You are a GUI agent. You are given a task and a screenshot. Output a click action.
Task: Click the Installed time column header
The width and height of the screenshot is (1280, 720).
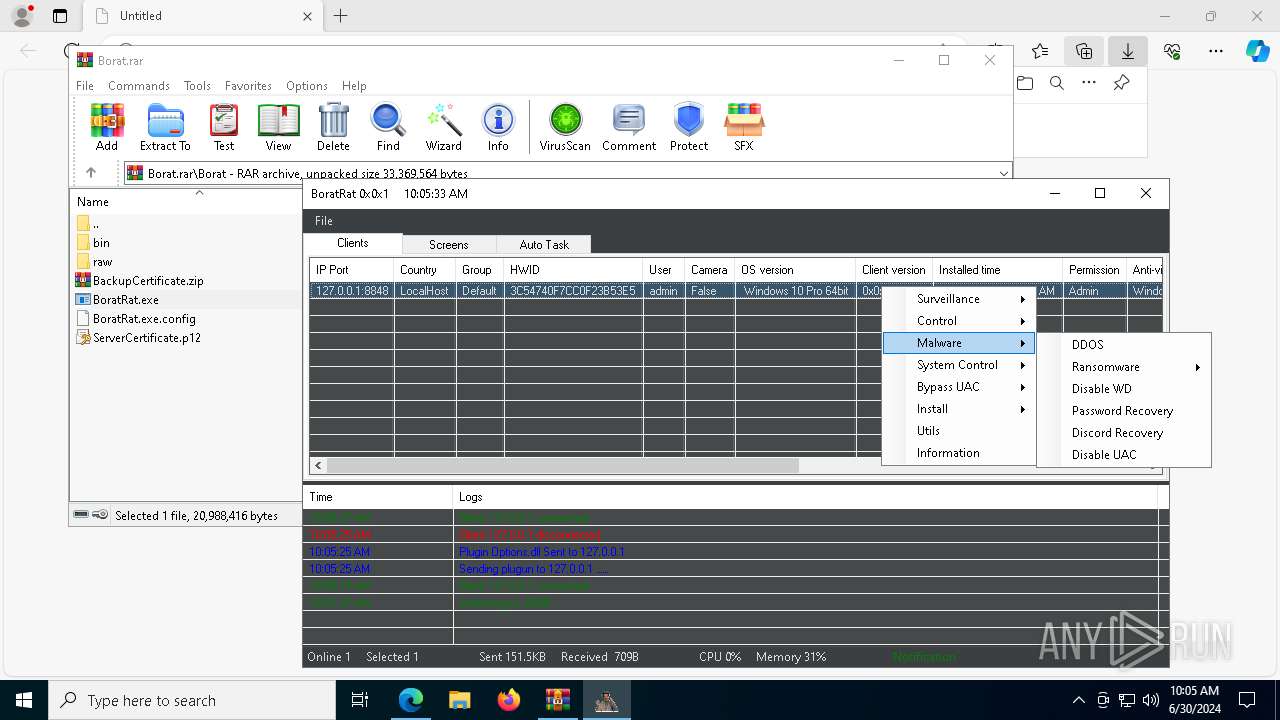pyautogui.click(x=997, y=270)
